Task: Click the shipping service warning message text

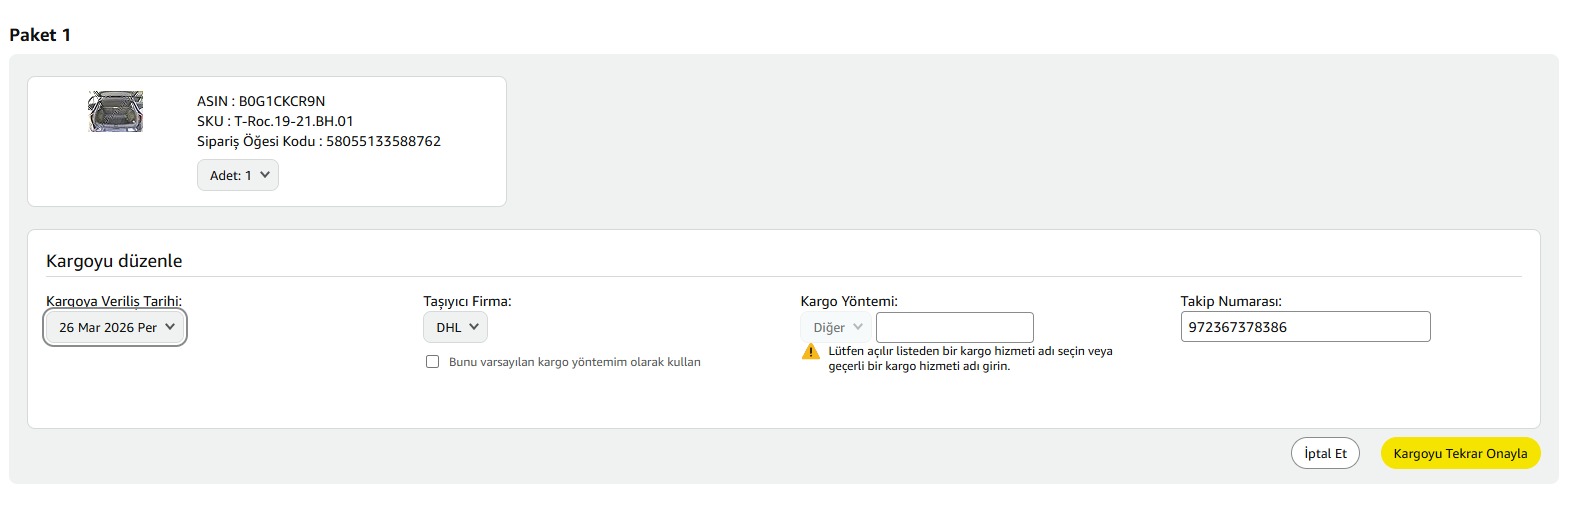Action: pos(969,358)
